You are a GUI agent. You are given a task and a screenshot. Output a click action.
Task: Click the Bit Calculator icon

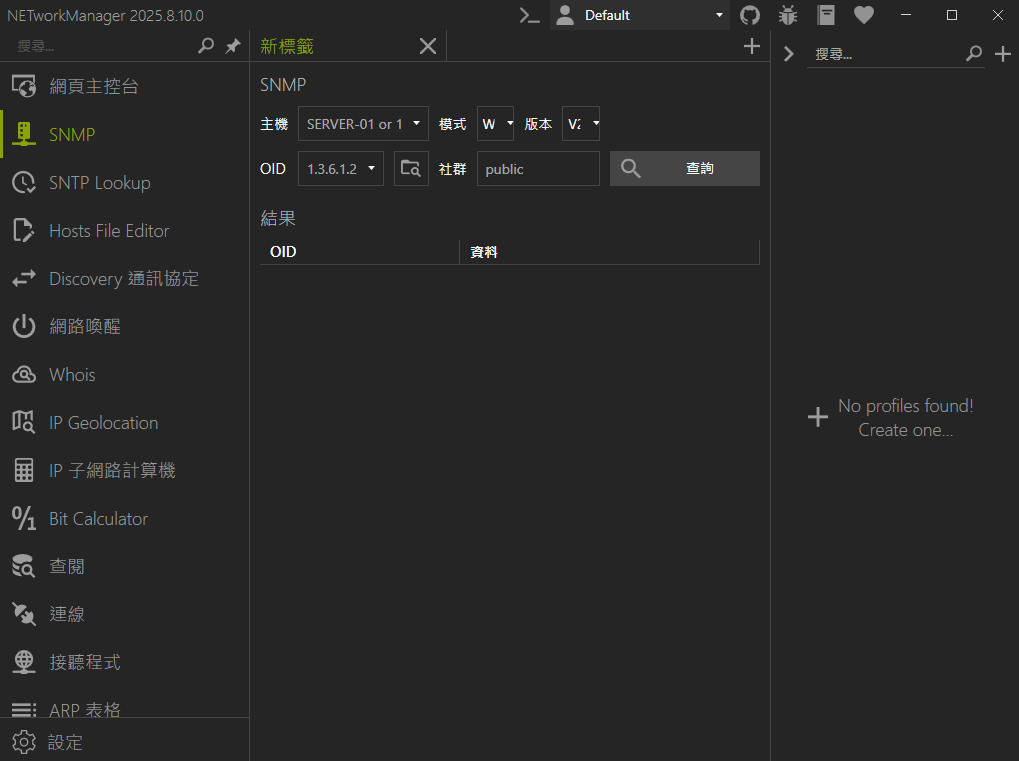click(x=24, y=519)
